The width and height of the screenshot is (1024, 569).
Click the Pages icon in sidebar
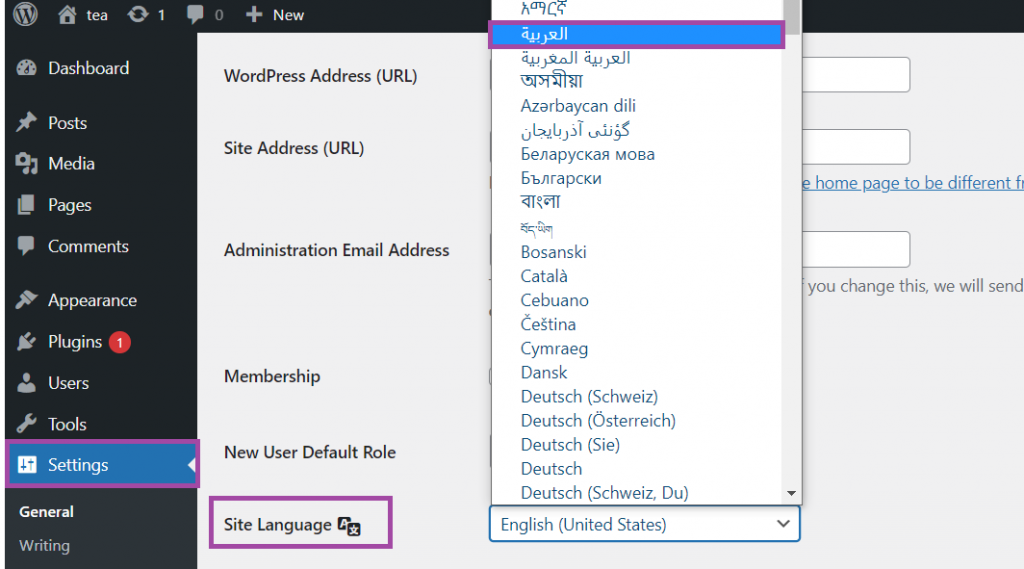coord(27,204)
